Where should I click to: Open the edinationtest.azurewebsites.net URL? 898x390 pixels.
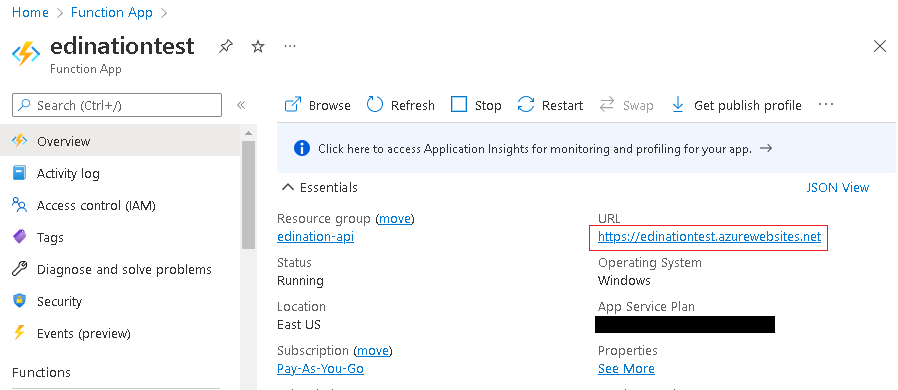709,237
